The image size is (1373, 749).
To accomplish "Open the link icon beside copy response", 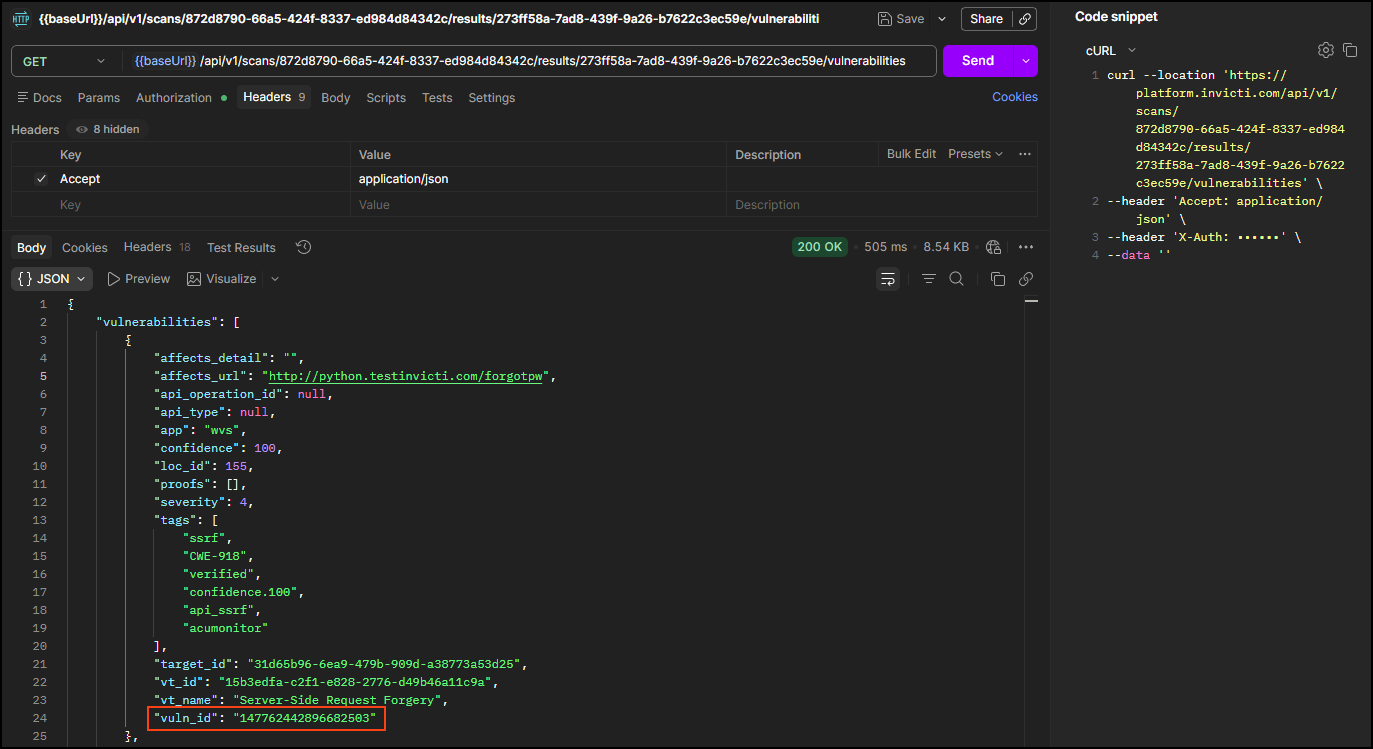I will [x=1025, y=279].
